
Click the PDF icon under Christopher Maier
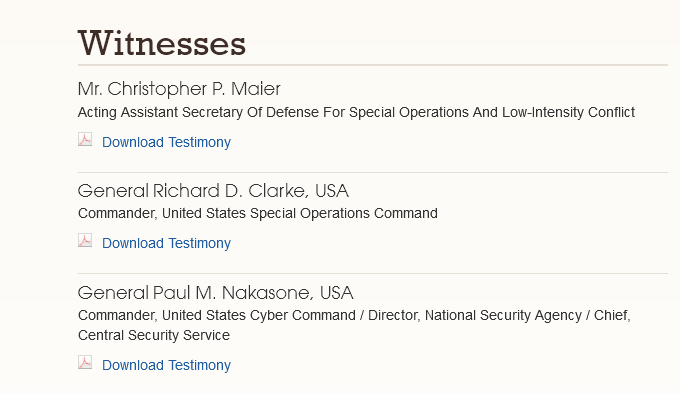pos(85,140)
